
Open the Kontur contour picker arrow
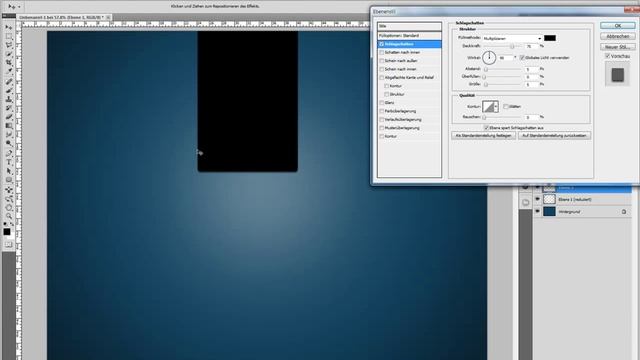pos(496,107)
